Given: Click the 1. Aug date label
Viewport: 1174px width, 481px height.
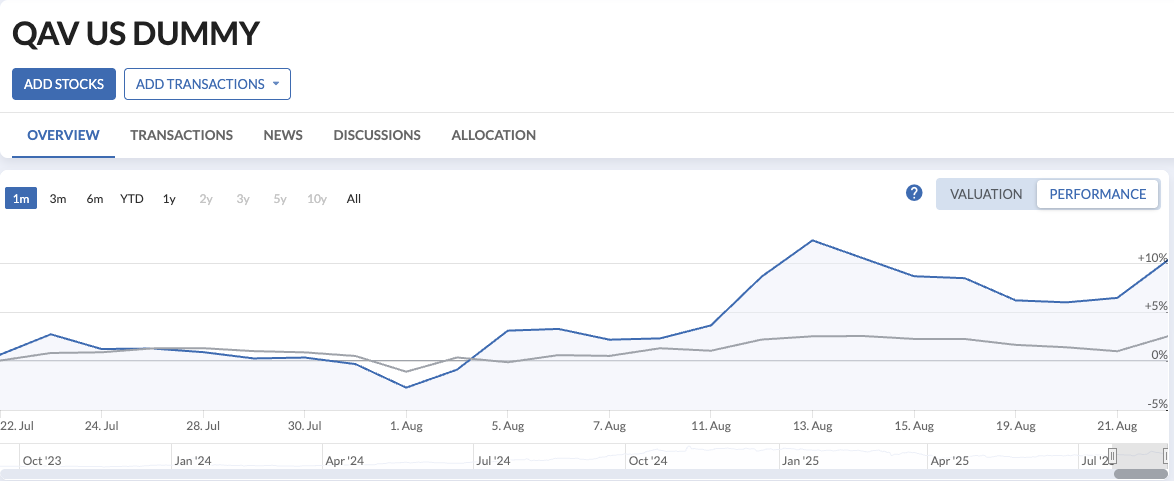Looking at the screenshot, I should coord(406,426).
